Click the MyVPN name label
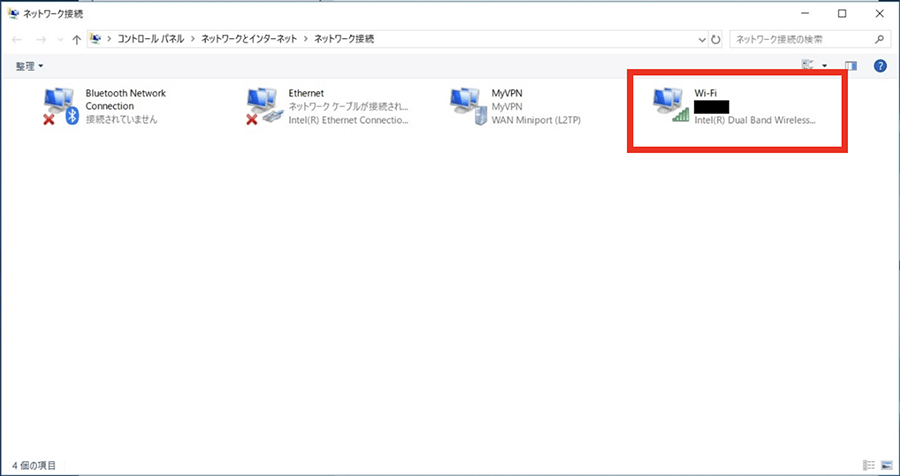This screenshot has width=900, height=476. point(507,93)
